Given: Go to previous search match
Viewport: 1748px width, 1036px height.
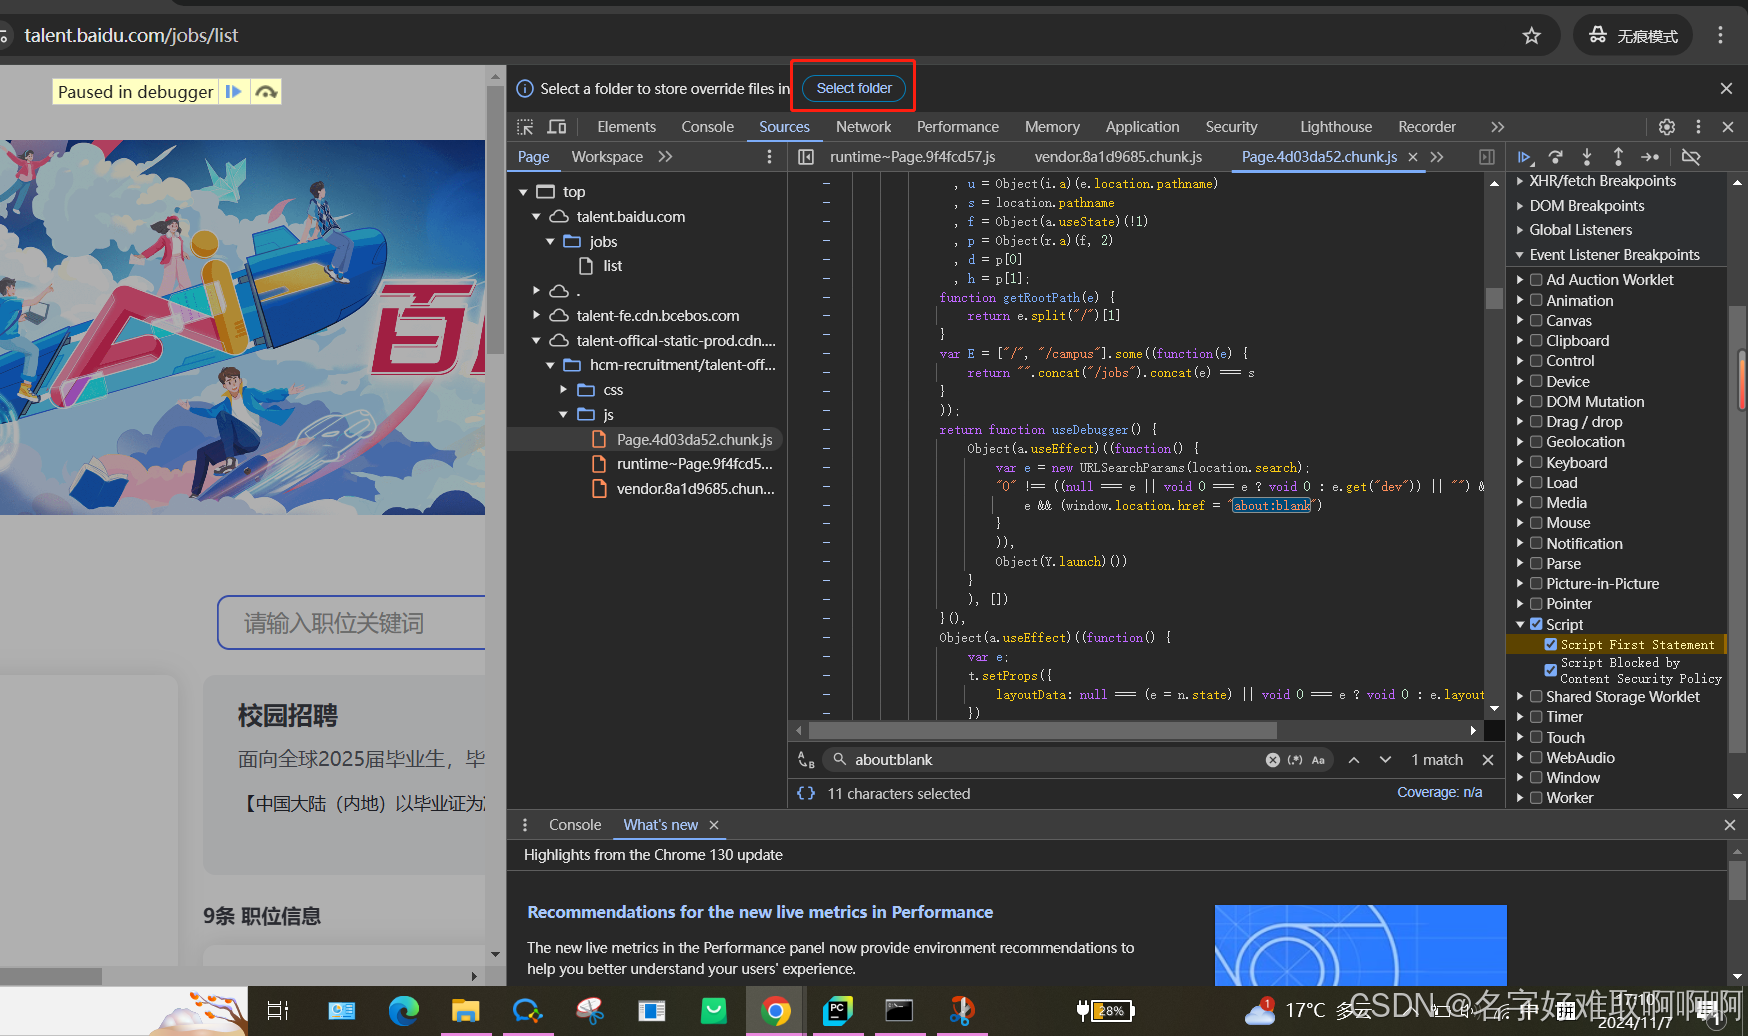Looking at the screenshot, I should [1354, 760].
